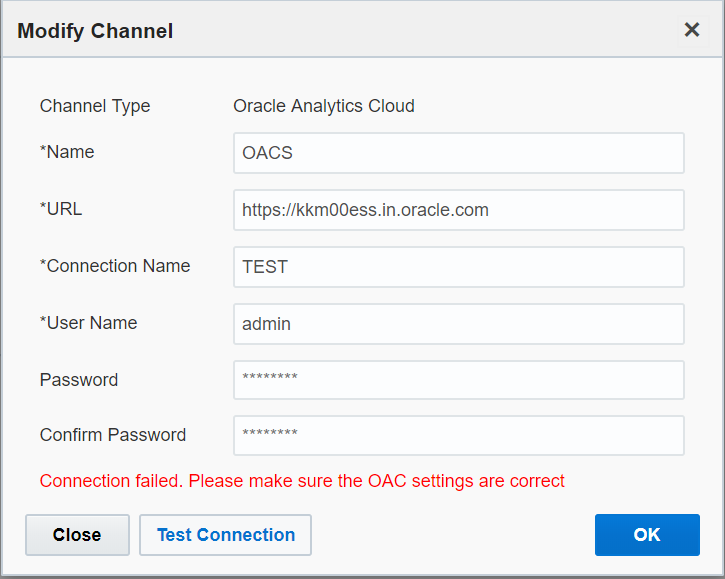725x579 pixels.
Task: Click the *Name field label
Action: (x=67, y=152)
